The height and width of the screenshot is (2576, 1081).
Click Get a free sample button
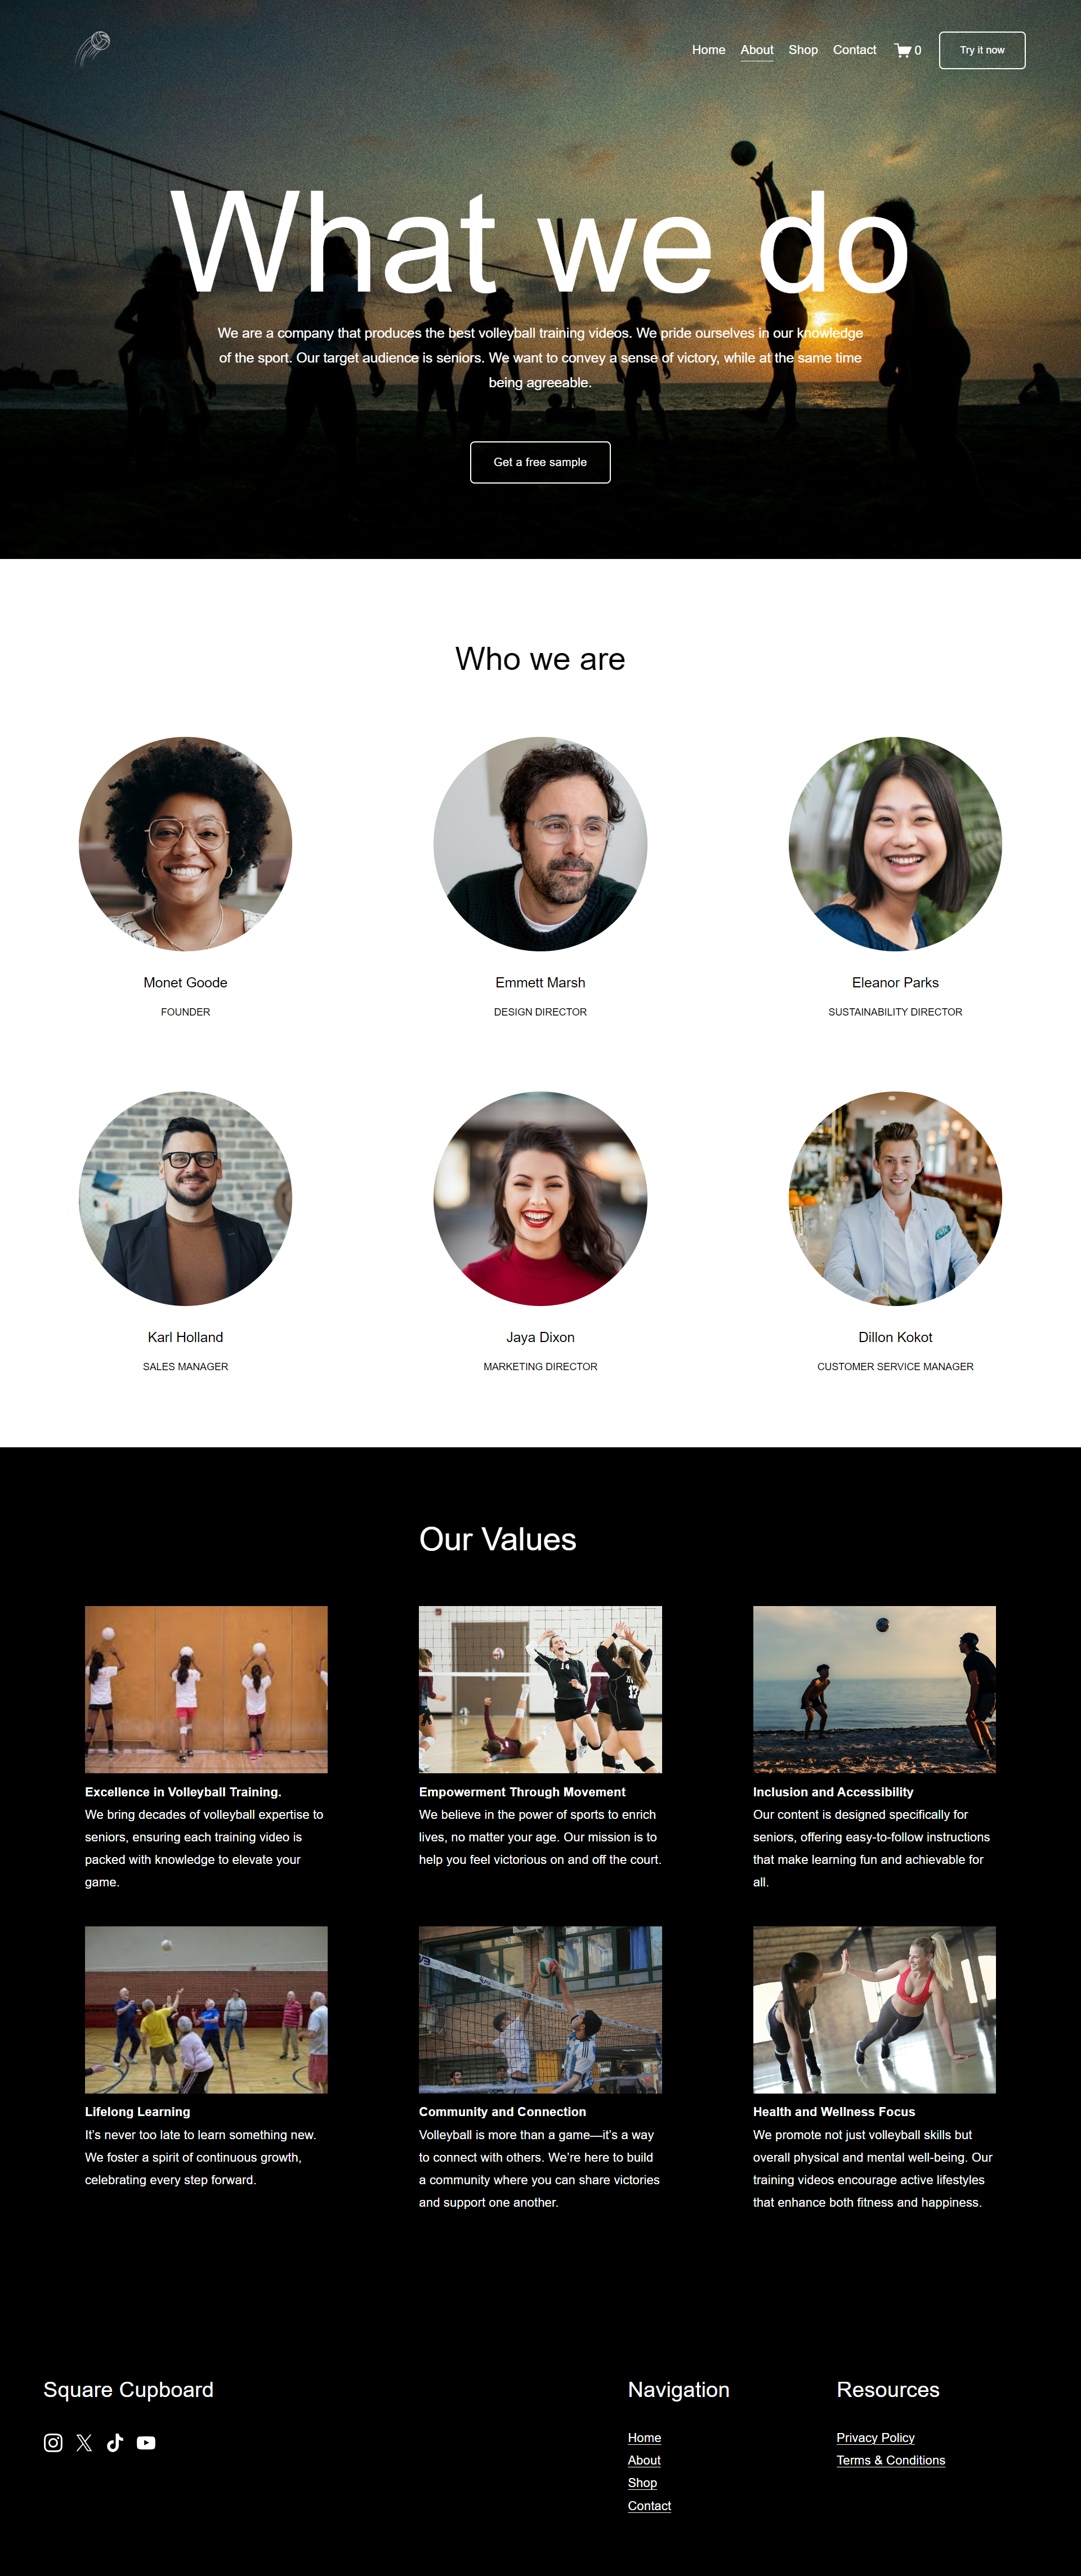pos(540,462)
